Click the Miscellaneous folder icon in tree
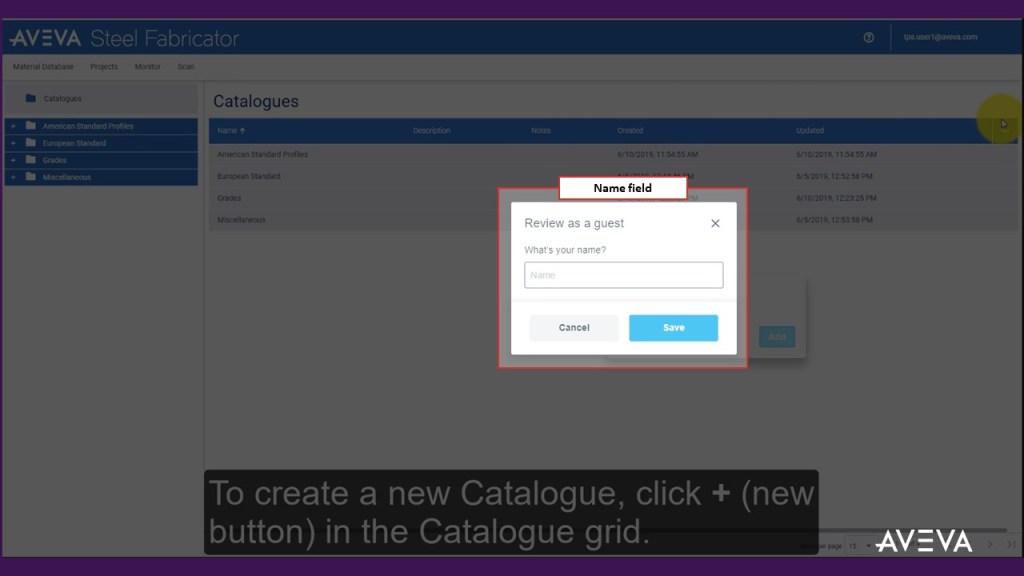Image resolution: width=1024 pixels, height=576 pixels. [x=31, y=177]
